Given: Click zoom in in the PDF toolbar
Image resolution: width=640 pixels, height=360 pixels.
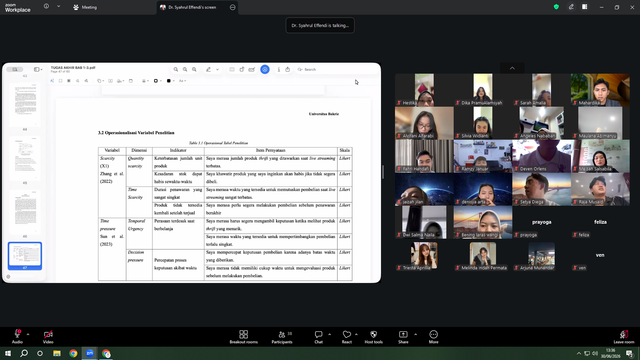Looking at the screenshot, I should point(194,69).
